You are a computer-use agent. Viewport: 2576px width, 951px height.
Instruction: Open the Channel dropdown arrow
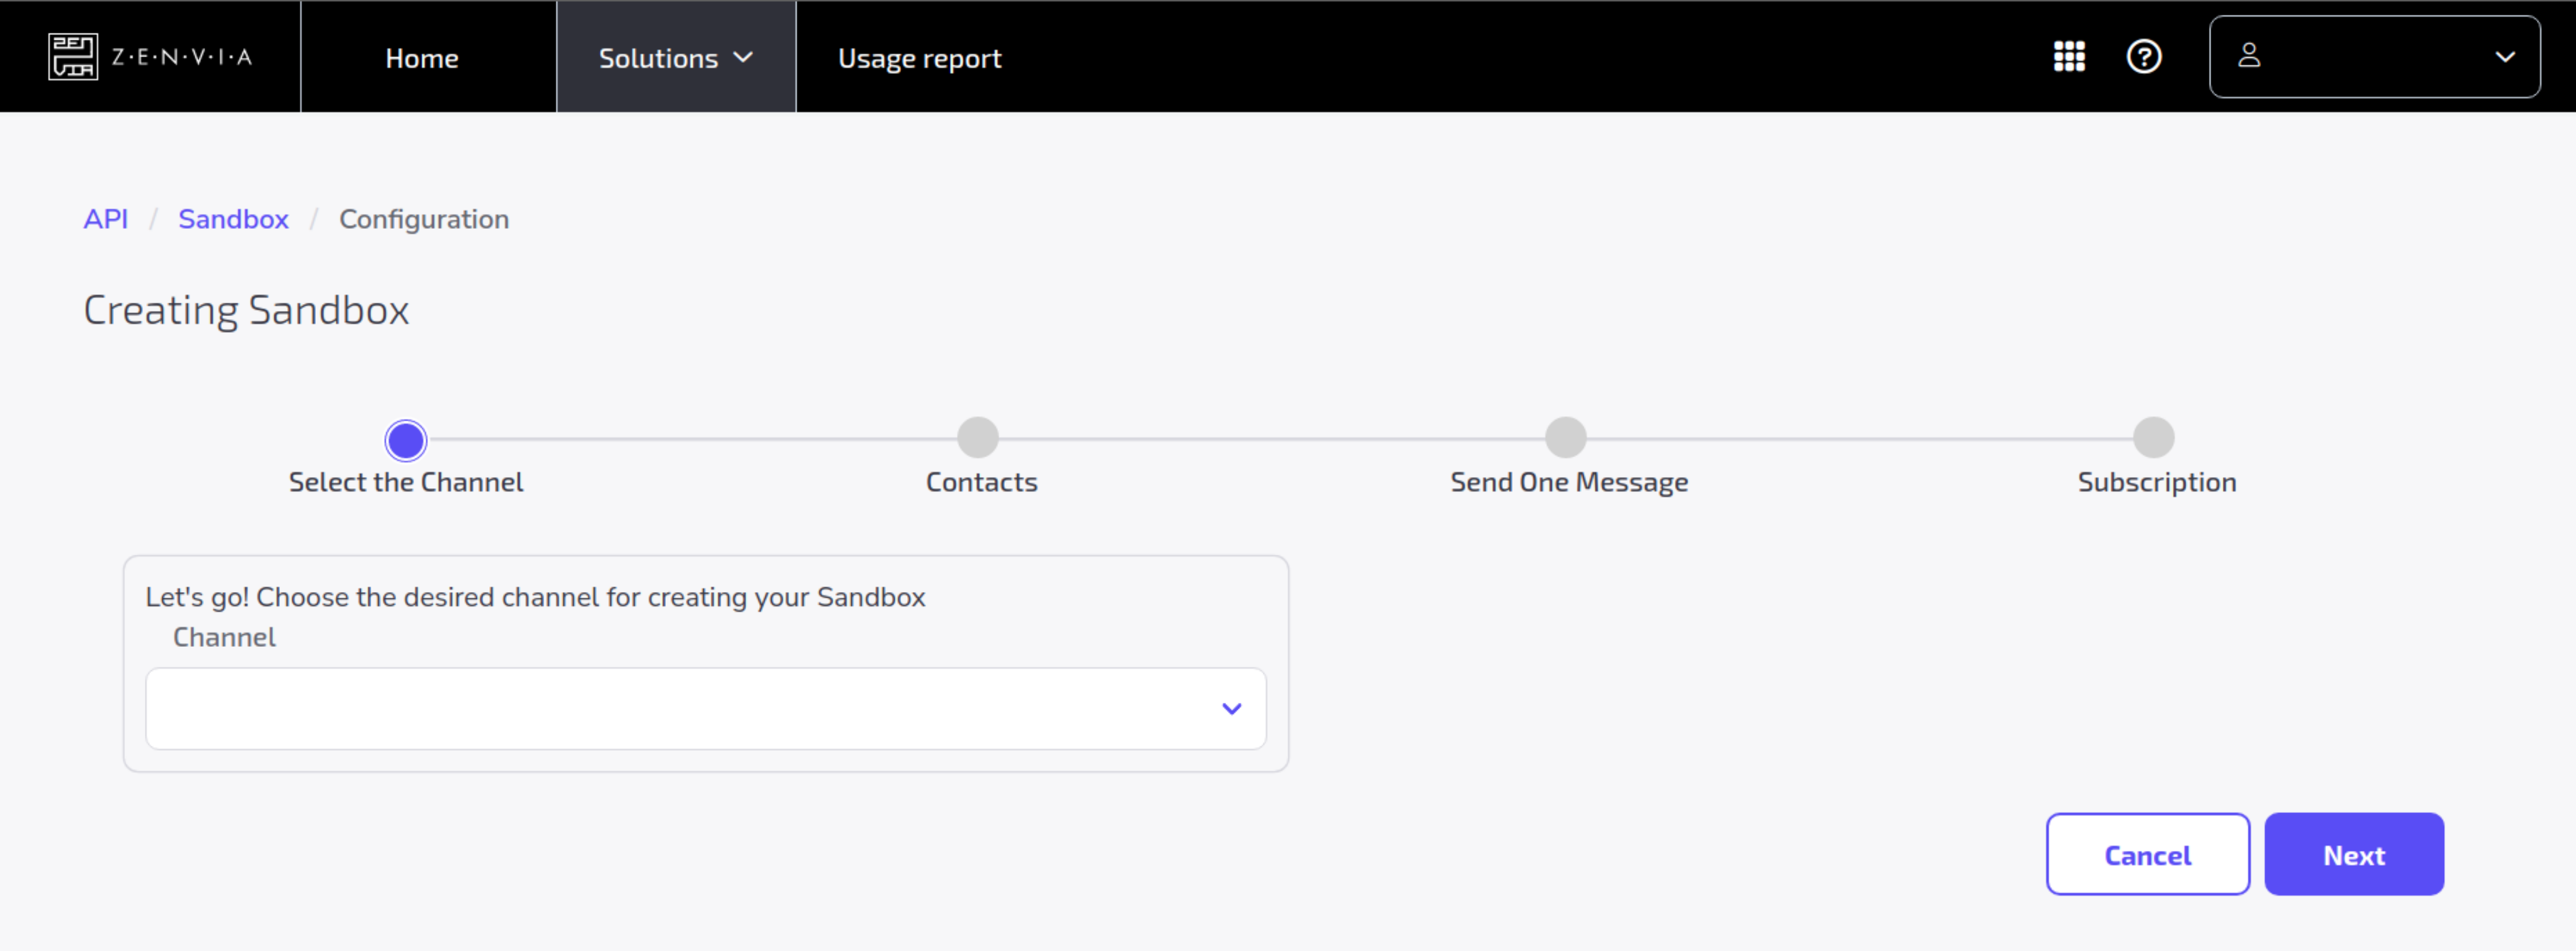(1231, 709)
